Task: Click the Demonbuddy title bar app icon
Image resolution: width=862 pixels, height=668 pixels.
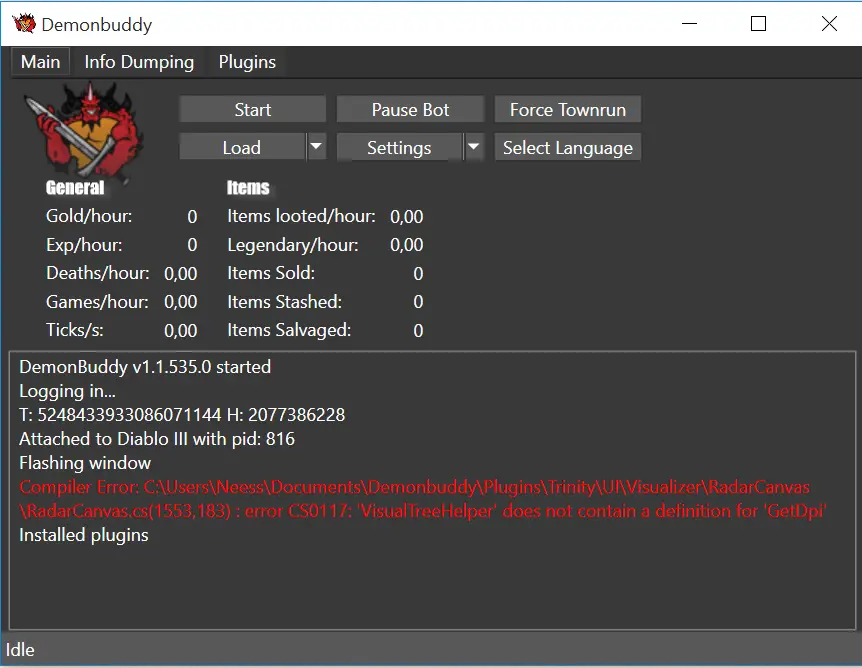Action: pos(24,24)
